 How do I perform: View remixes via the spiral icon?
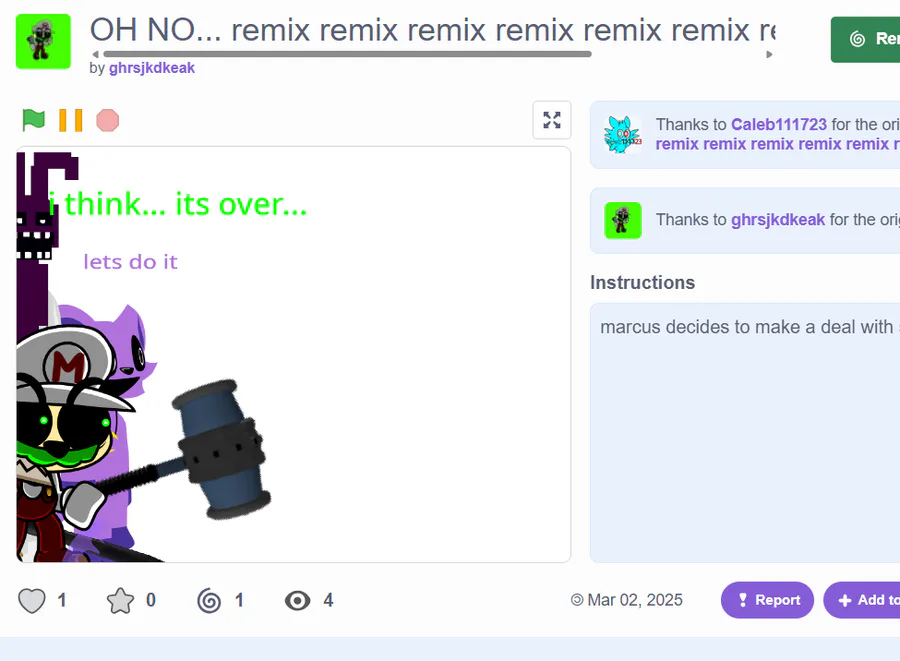tap(209, 601)
